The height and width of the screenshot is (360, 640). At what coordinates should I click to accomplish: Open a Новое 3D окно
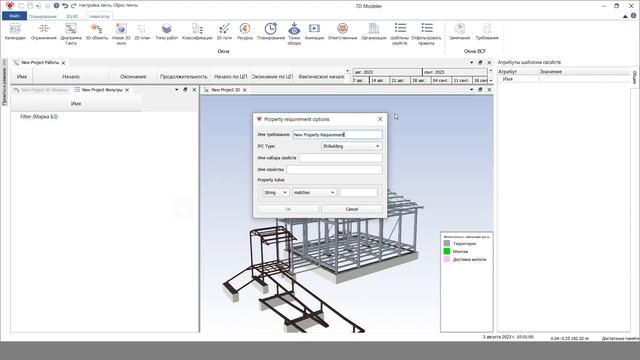pos(121,33)
